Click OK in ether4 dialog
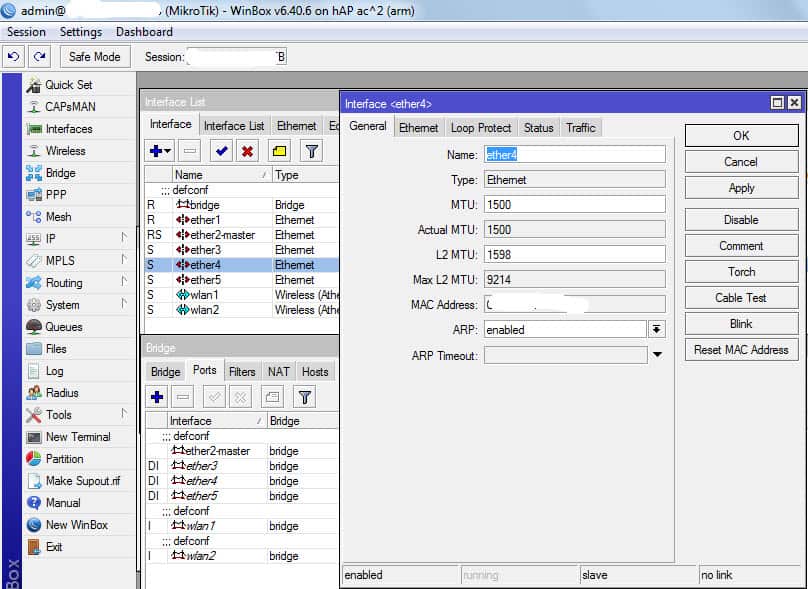The height and width of the screenshot is (589, 808). point(742,136)
